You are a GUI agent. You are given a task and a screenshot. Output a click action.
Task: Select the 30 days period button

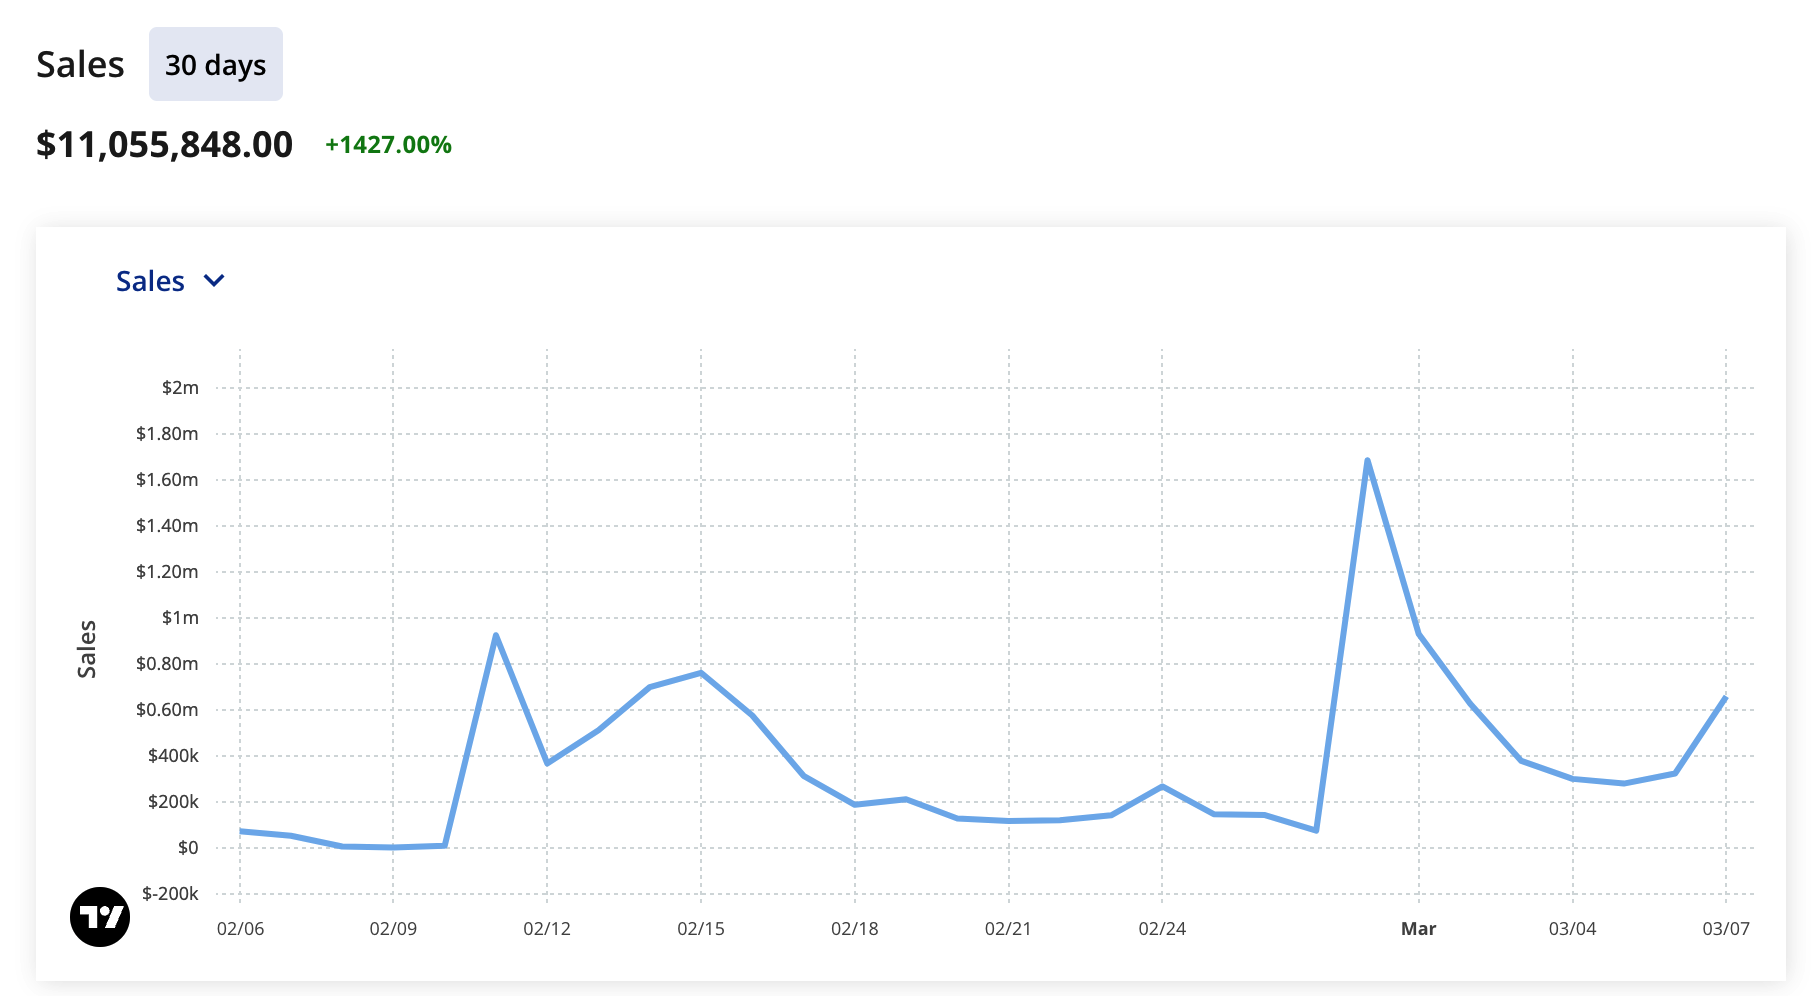pos(216,65)
